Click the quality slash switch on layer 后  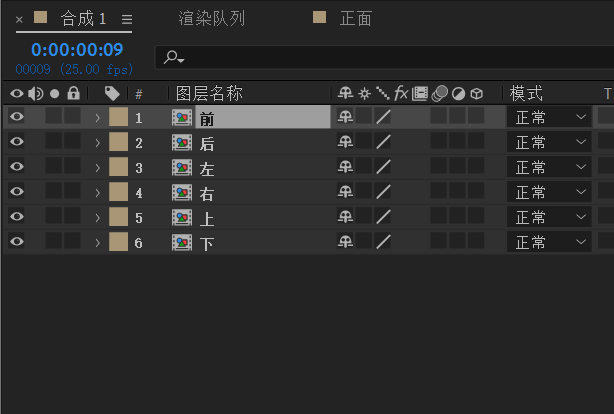click(x=383, y=142)
